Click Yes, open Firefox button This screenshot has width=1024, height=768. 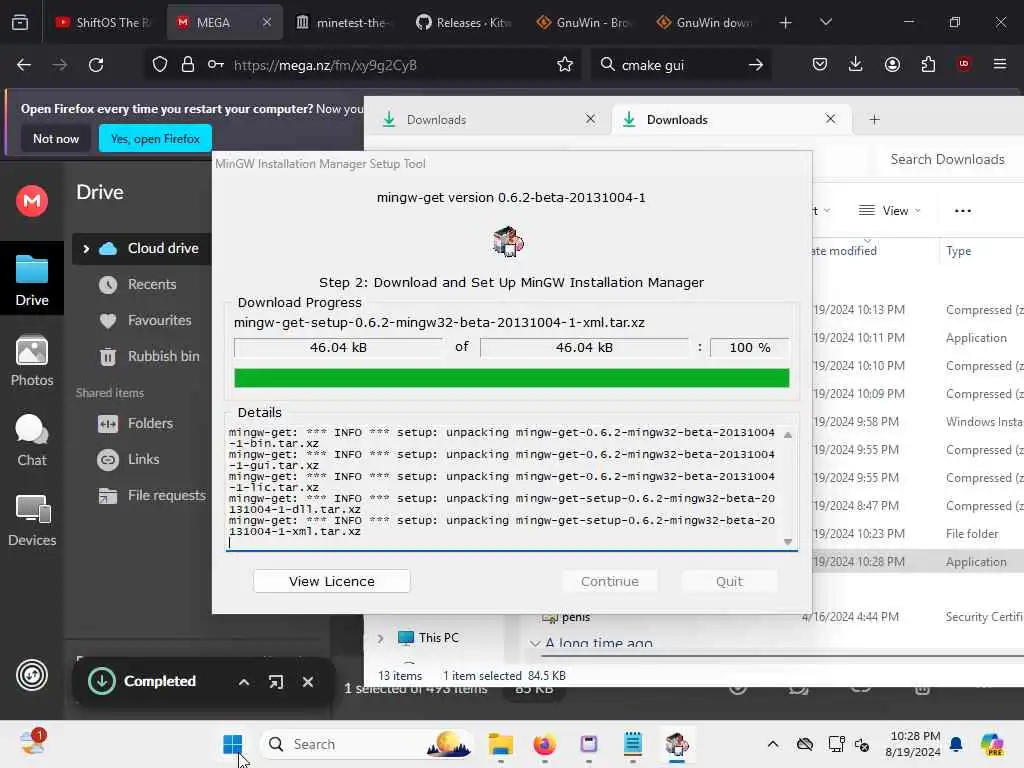[155, 138]
